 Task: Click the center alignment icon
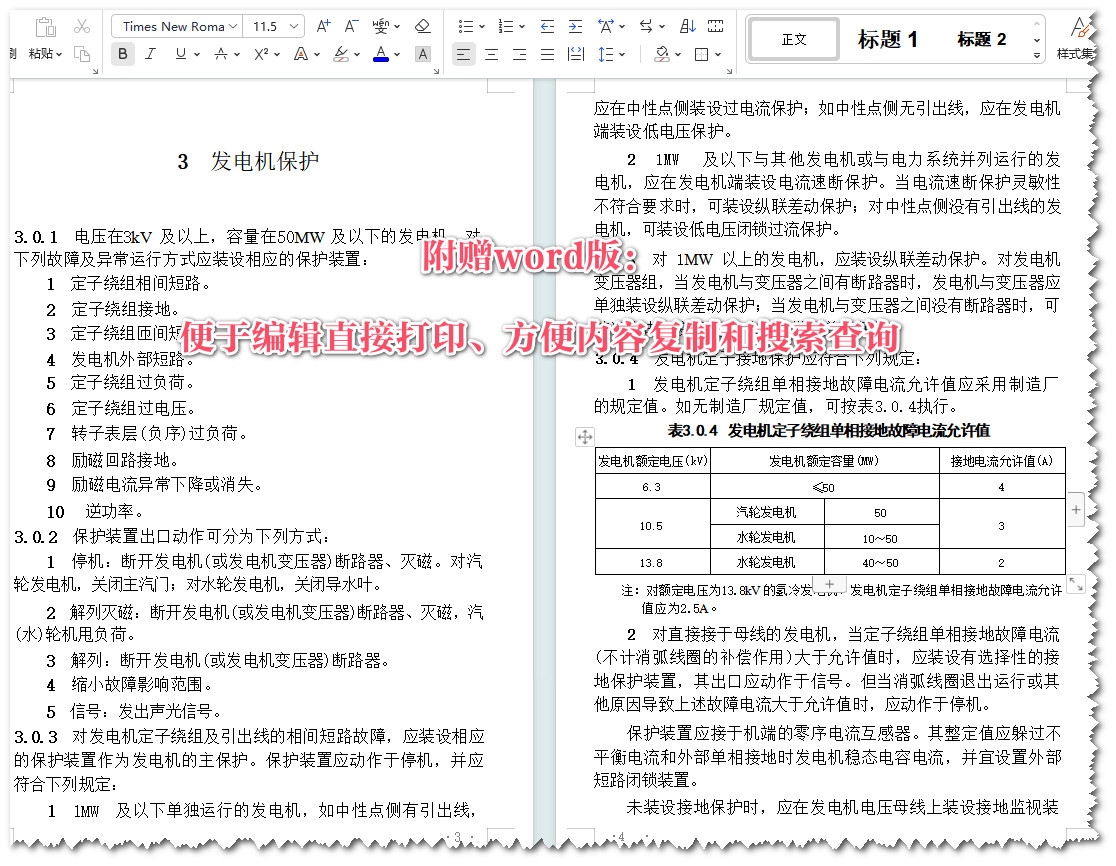[490, 55]
